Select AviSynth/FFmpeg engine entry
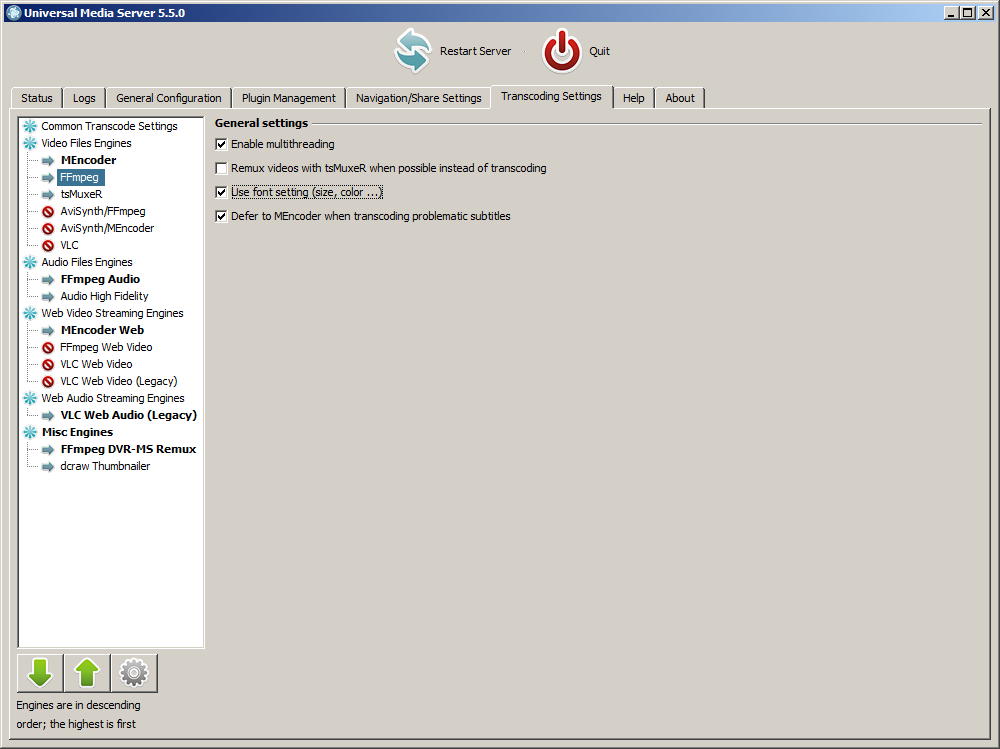 click(103, 211)
